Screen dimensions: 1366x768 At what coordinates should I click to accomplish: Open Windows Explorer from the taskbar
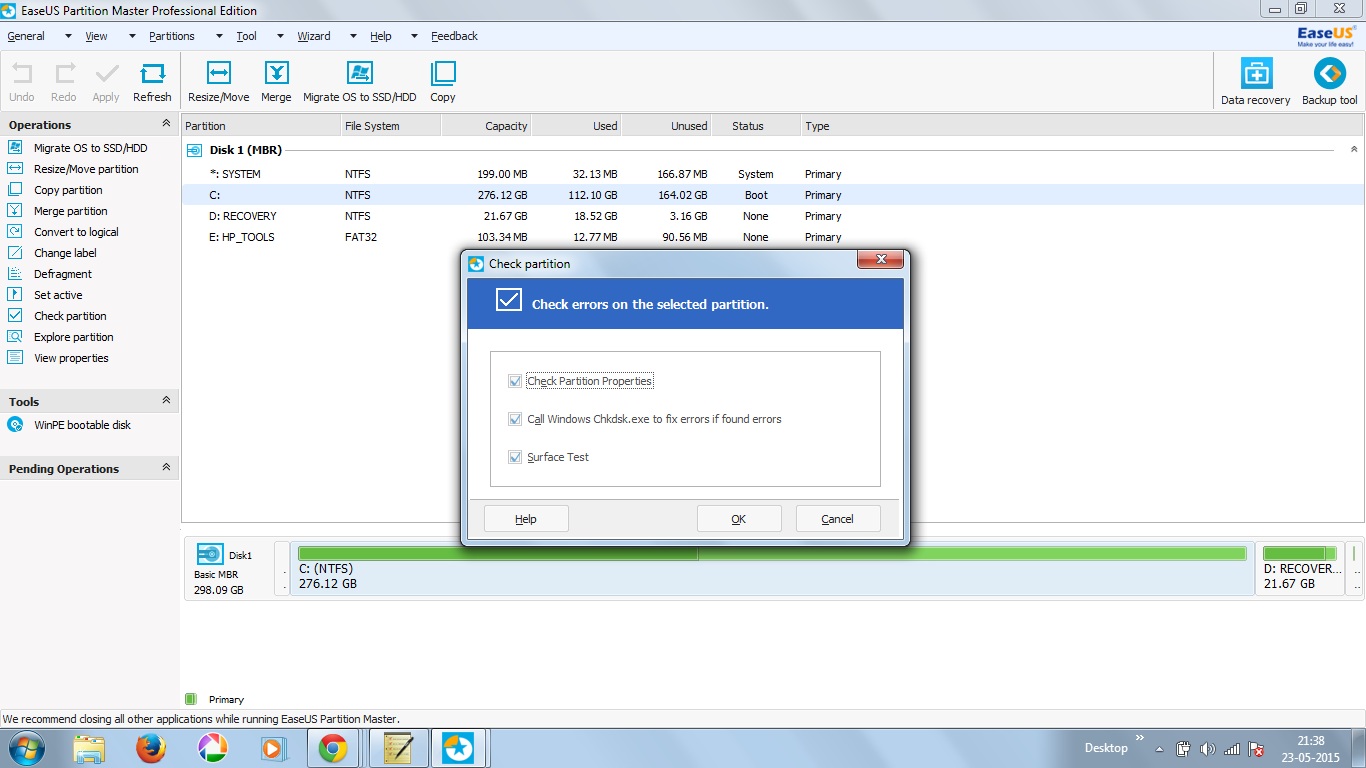tap(89, 748)
